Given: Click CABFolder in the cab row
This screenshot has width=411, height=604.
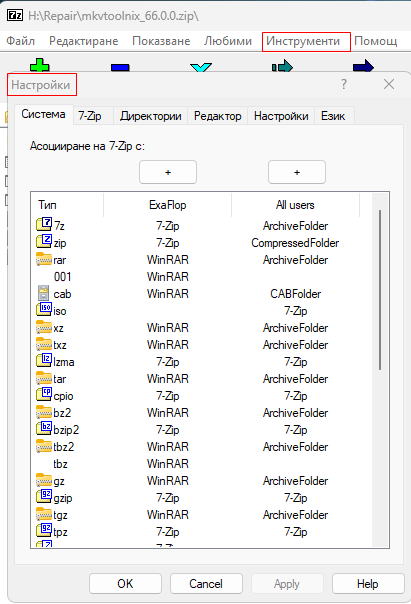Looking at the screenshot, I should tap(295, 294).
